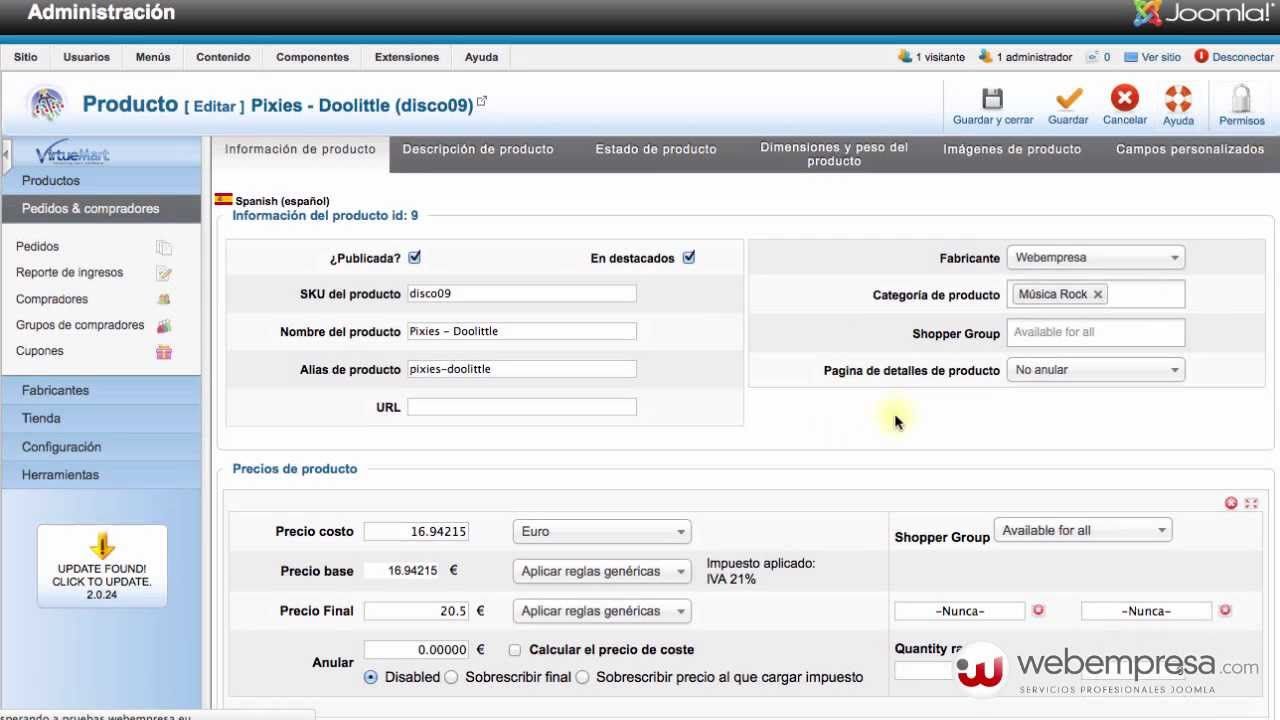Viewport: 1280px width, 720px height.
Task: Open the Ayuda lifebuoy icon
Action: [x=1178, y=98]
